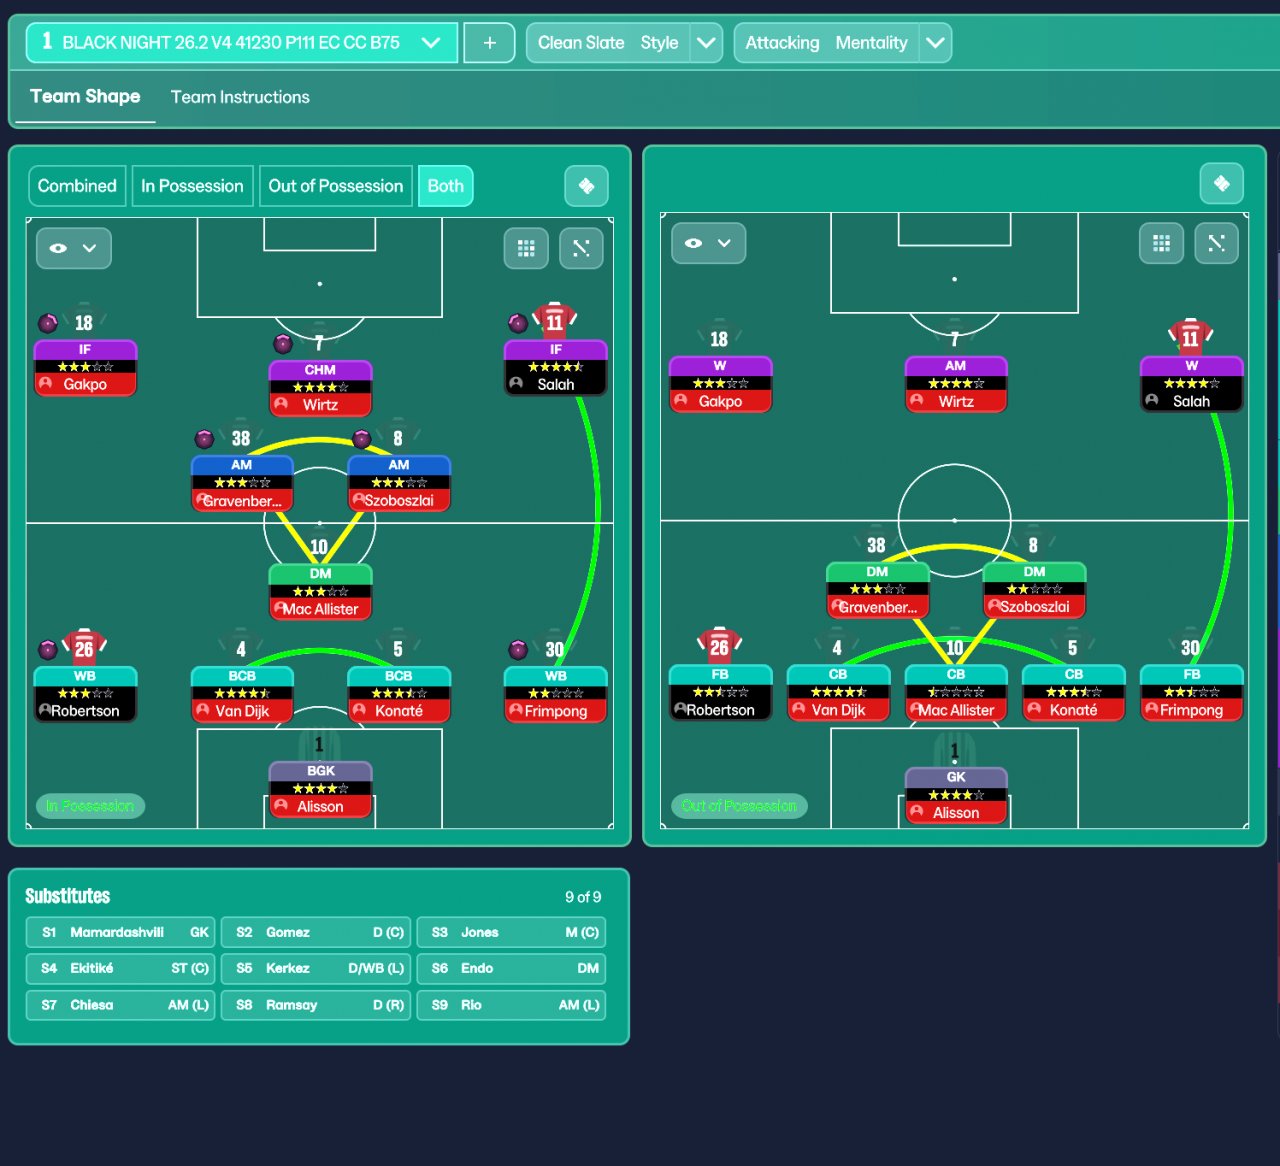Click the purple ball icon beside Gakpo's number 18

pos(48,323)
